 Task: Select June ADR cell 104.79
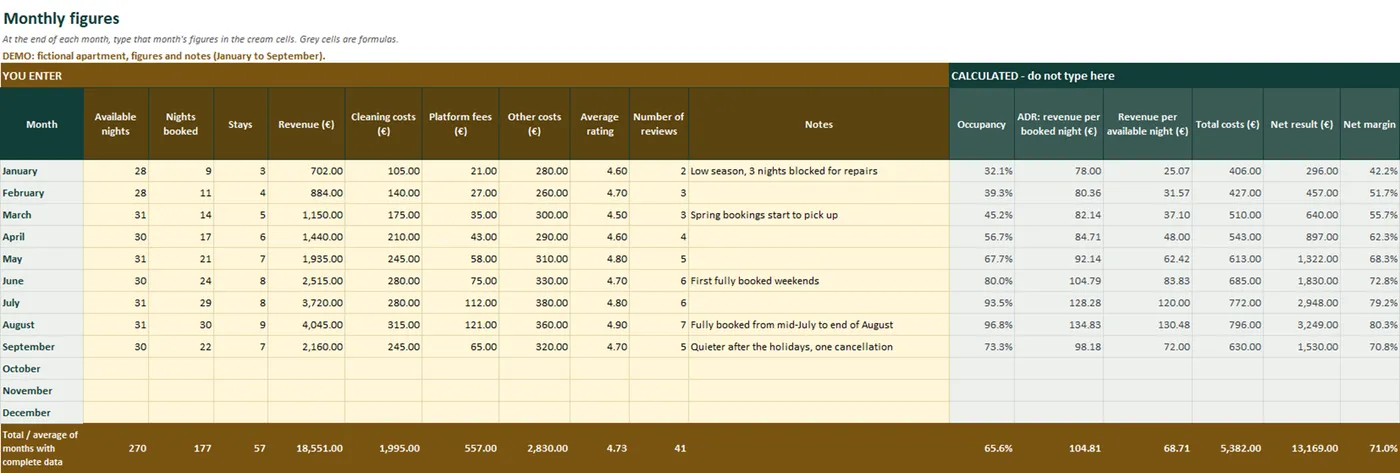[1059, 281]
